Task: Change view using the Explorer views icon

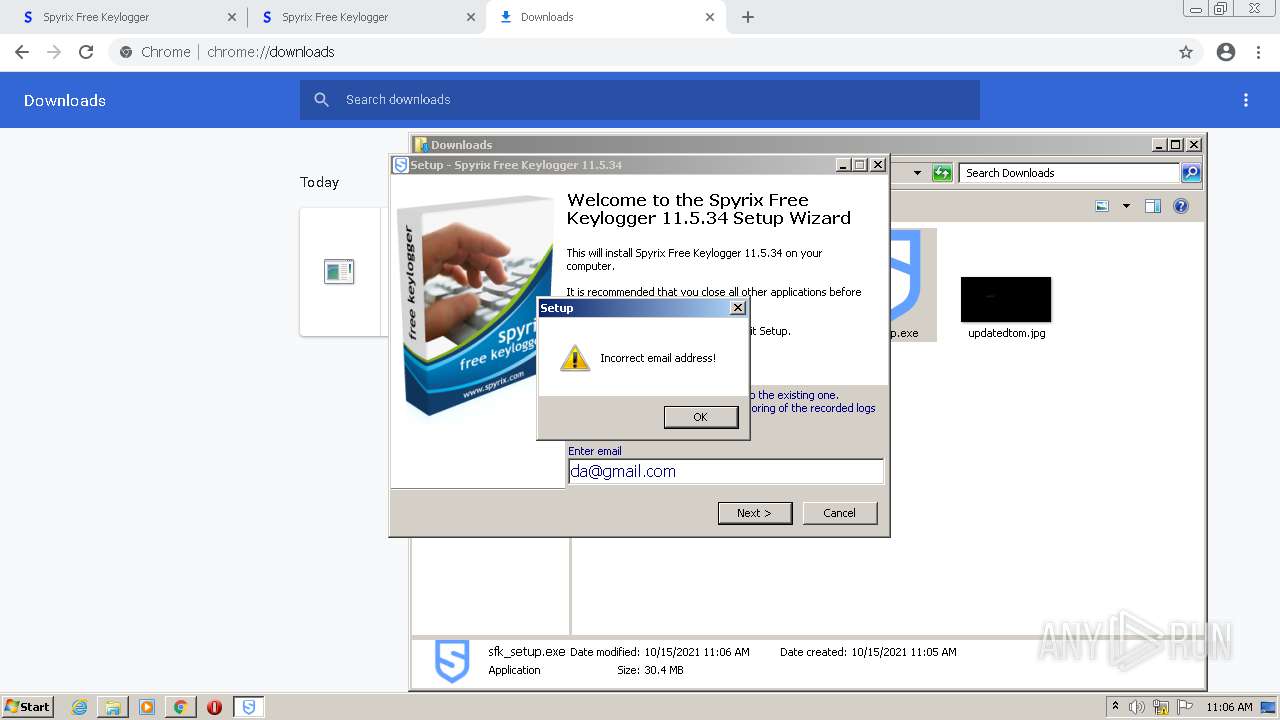Action: [x=1102, y=206]
